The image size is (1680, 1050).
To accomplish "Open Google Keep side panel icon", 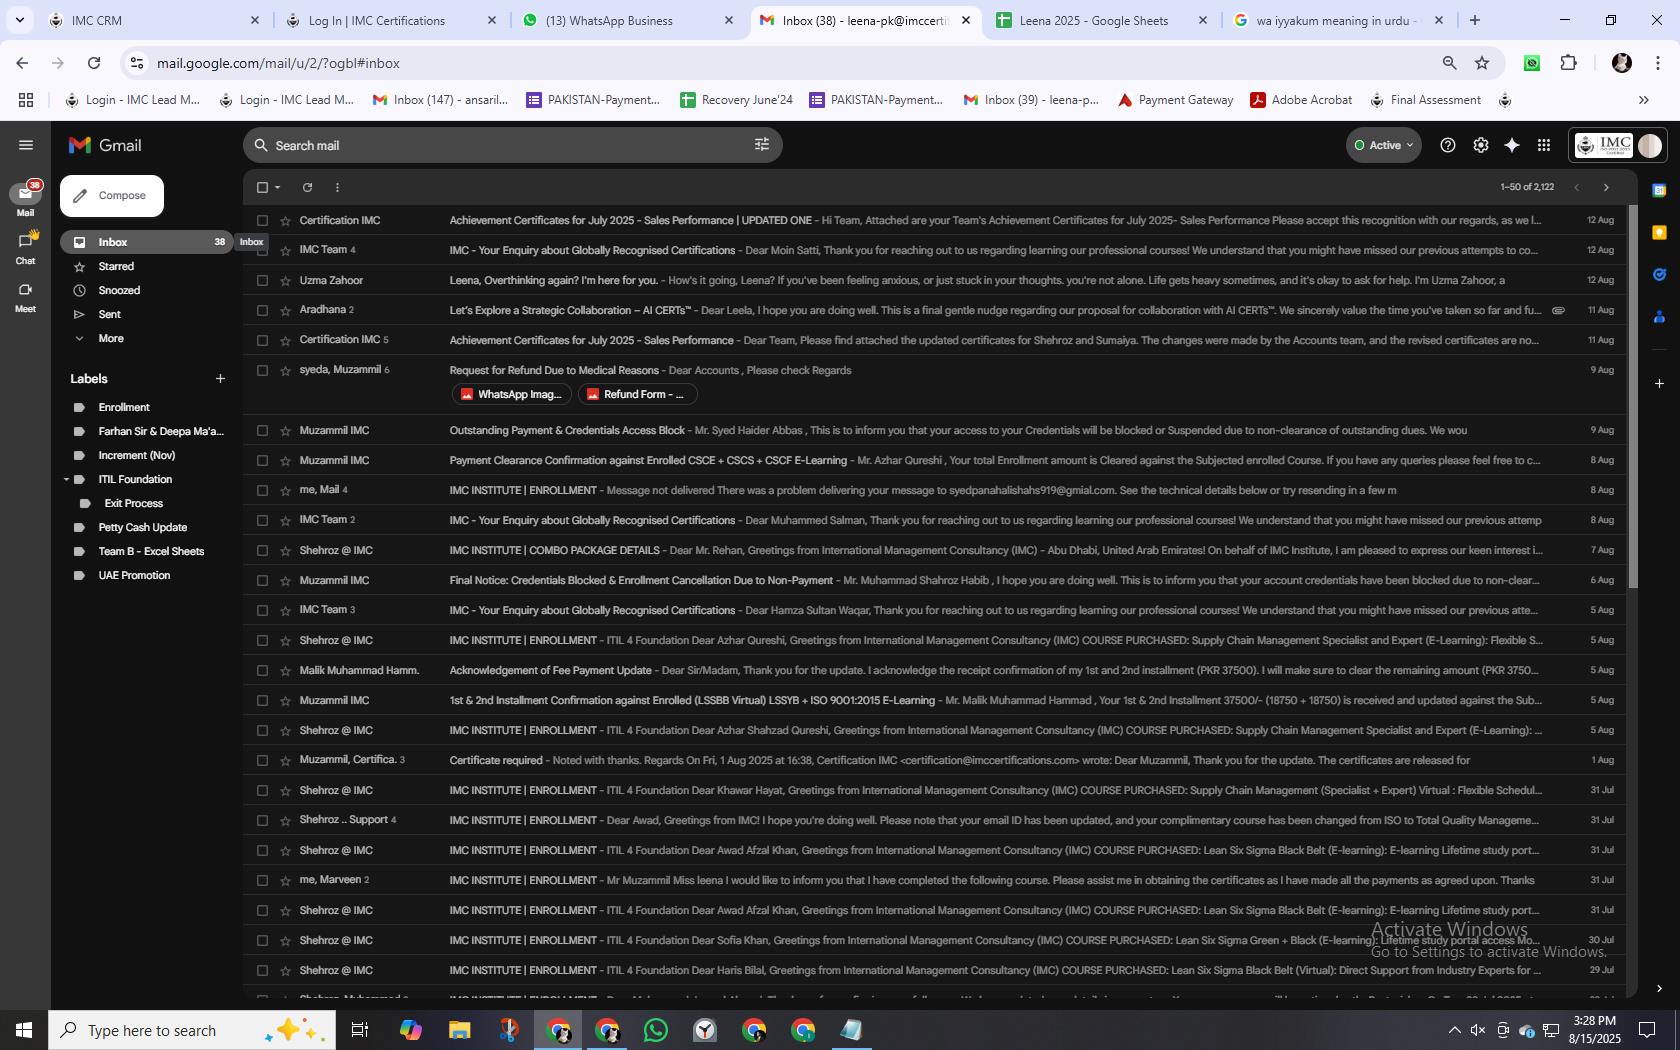I will [x=1659, y=232].
